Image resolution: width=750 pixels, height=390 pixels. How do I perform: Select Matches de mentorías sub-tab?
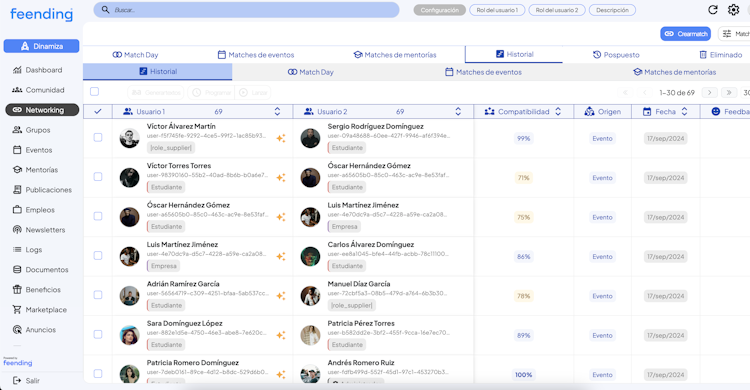674,72
